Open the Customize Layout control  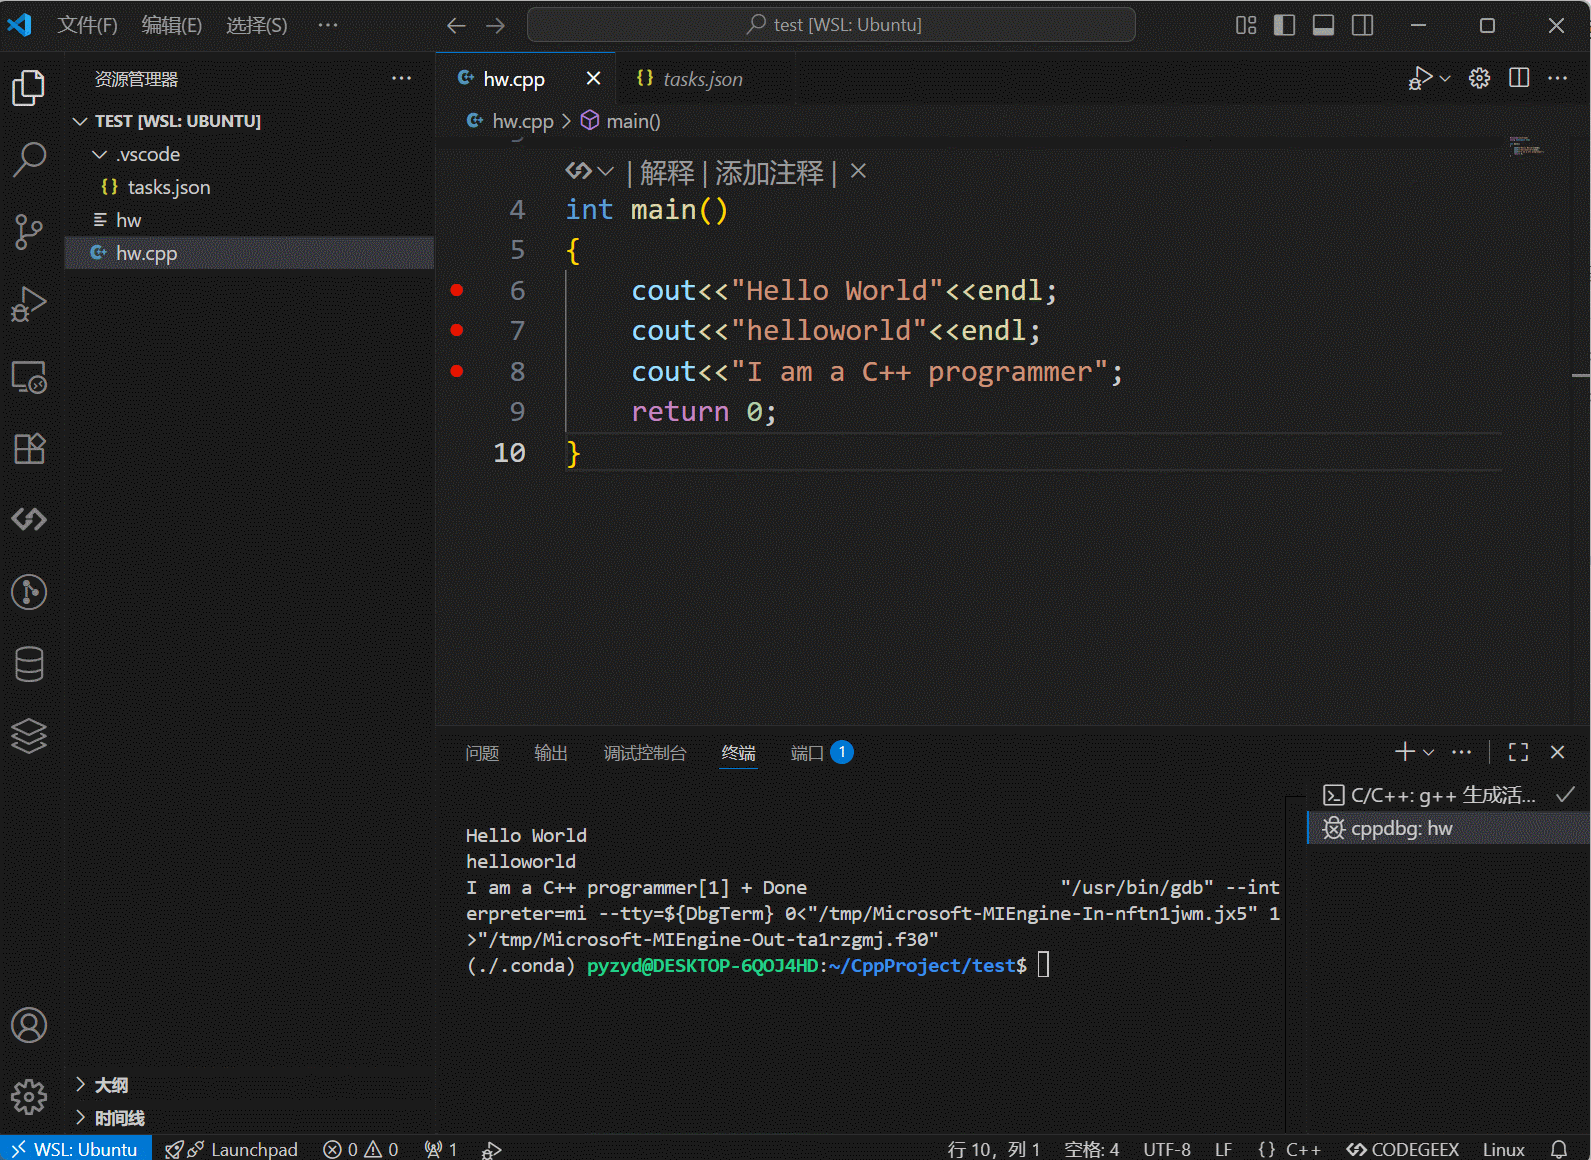1246,25
